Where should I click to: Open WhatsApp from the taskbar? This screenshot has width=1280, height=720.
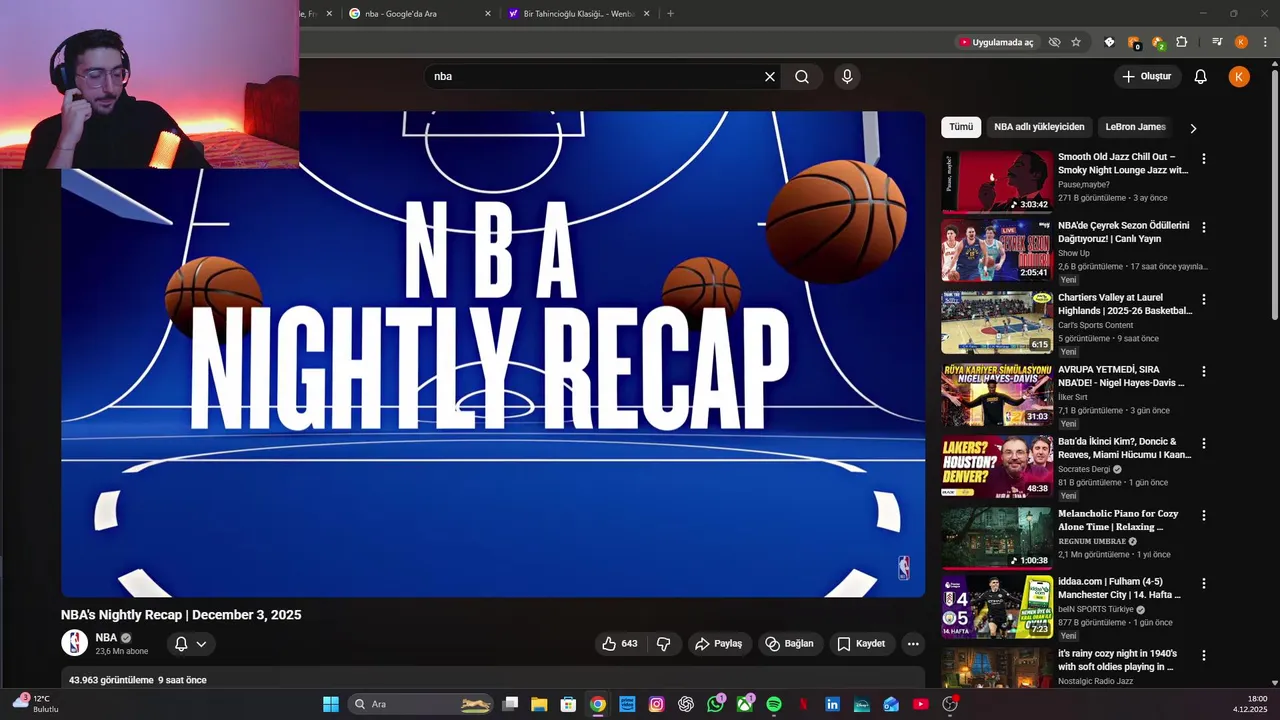[x=715, y=704]
